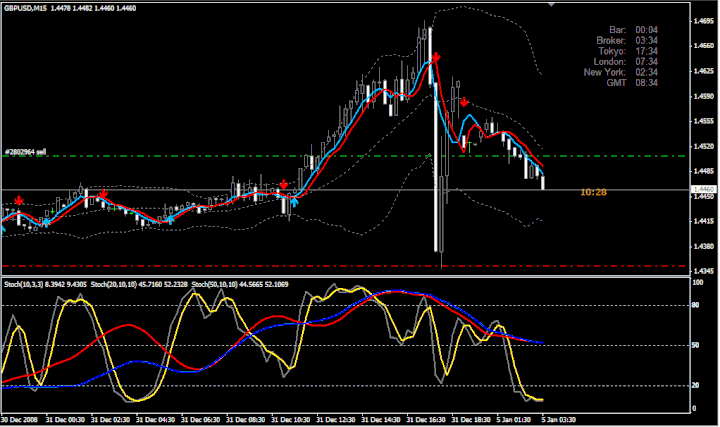
Task: Click the orange 10:28 candle timer
Action: point(593,192)
